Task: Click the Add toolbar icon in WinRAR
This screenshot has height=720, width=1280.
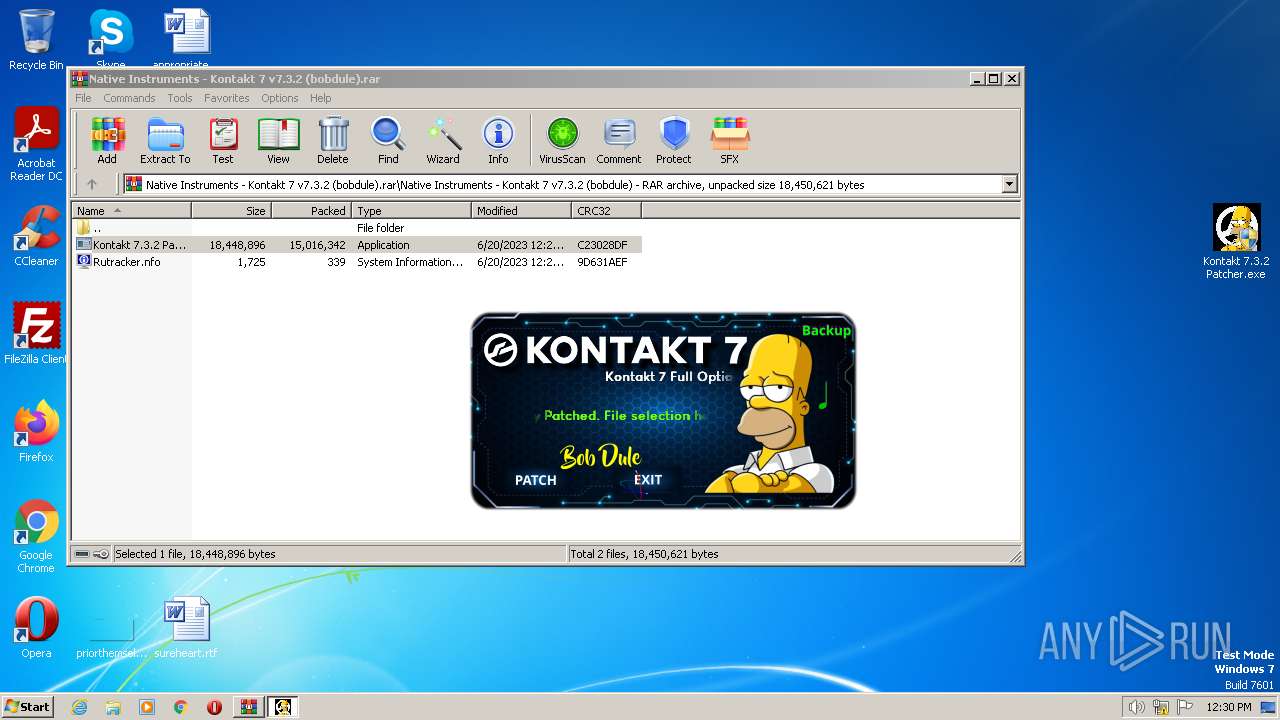Action: (x=107, y=140)
